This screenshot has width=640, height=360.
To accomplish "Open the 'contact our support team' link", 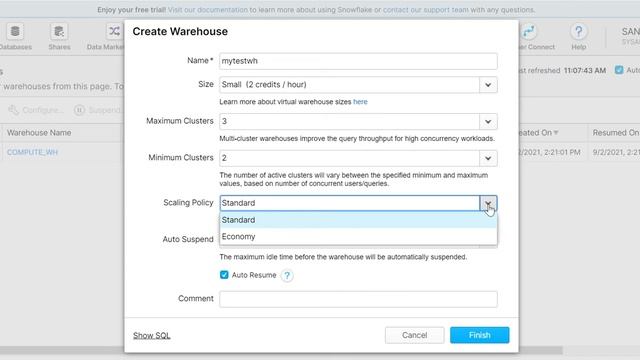I will 426,9.
